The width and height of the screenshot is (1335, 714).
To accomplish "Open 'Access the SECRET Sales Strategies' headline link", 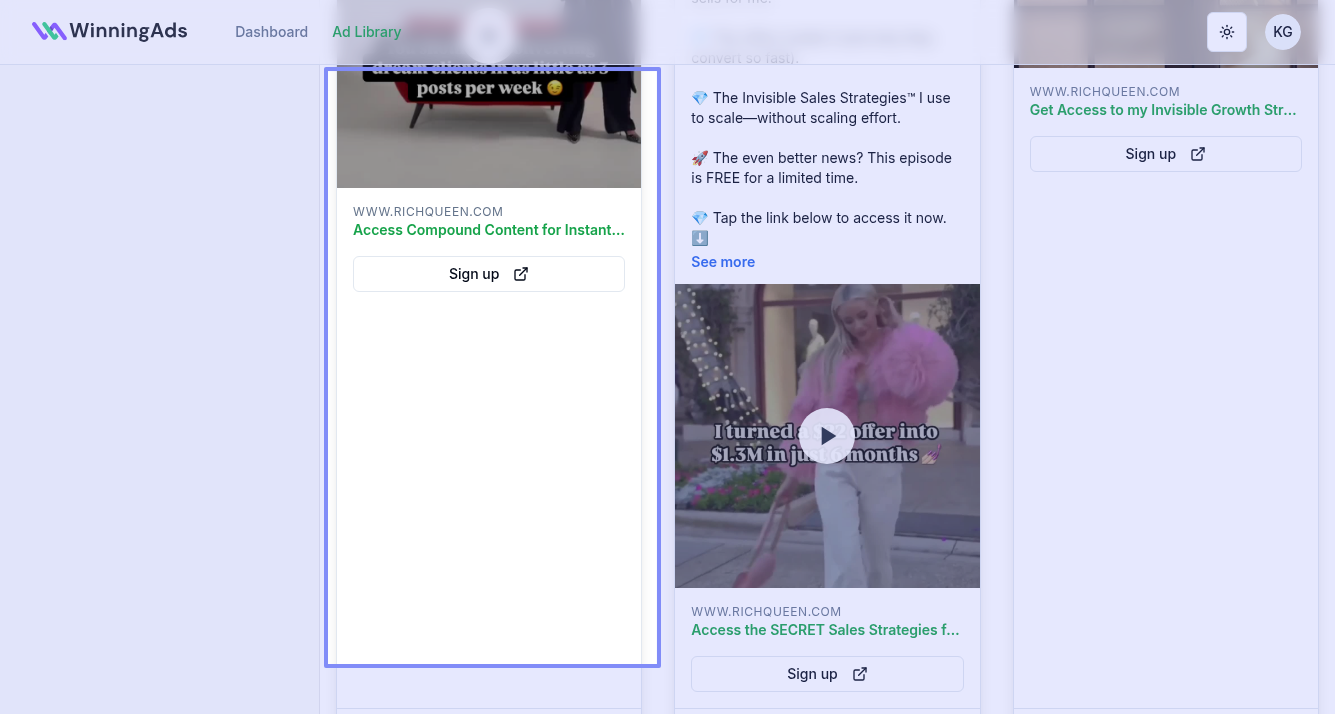I will [825, 630].
